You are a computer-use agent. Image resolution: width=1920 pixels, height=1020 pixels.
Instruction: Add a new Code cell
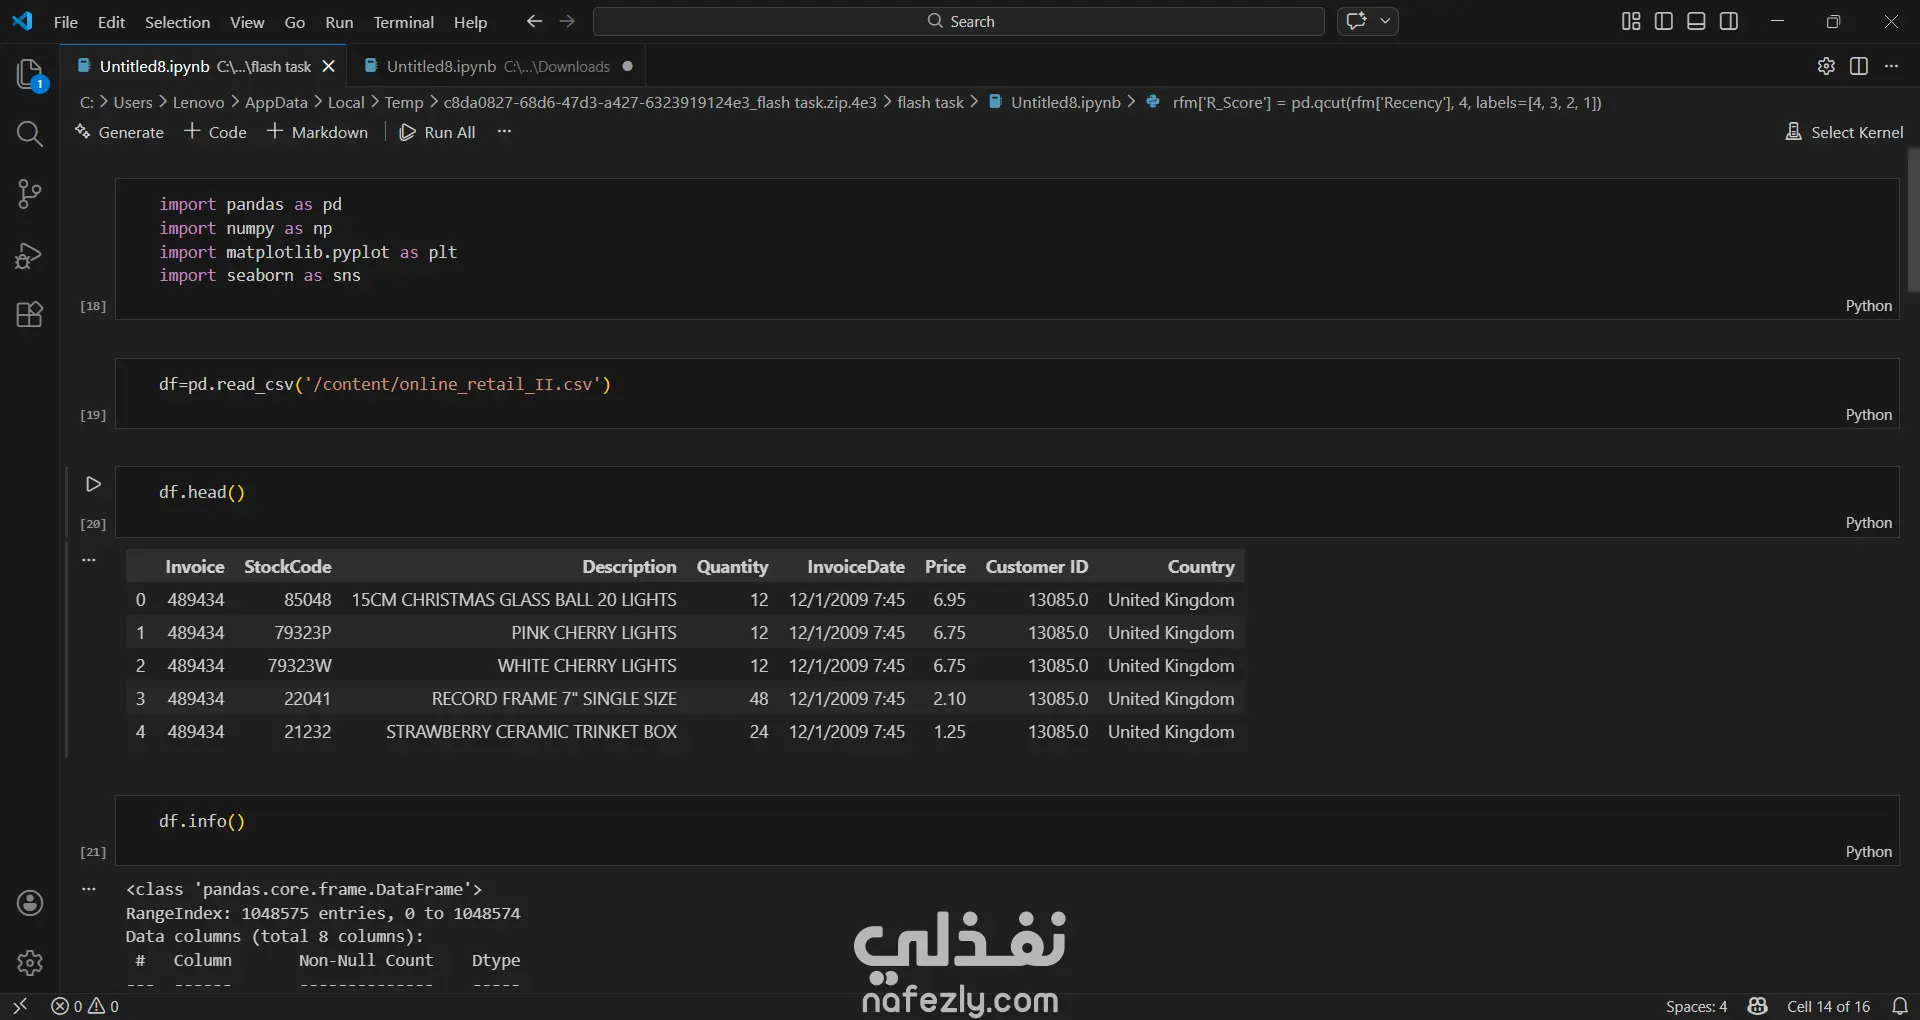click(215, 132)
